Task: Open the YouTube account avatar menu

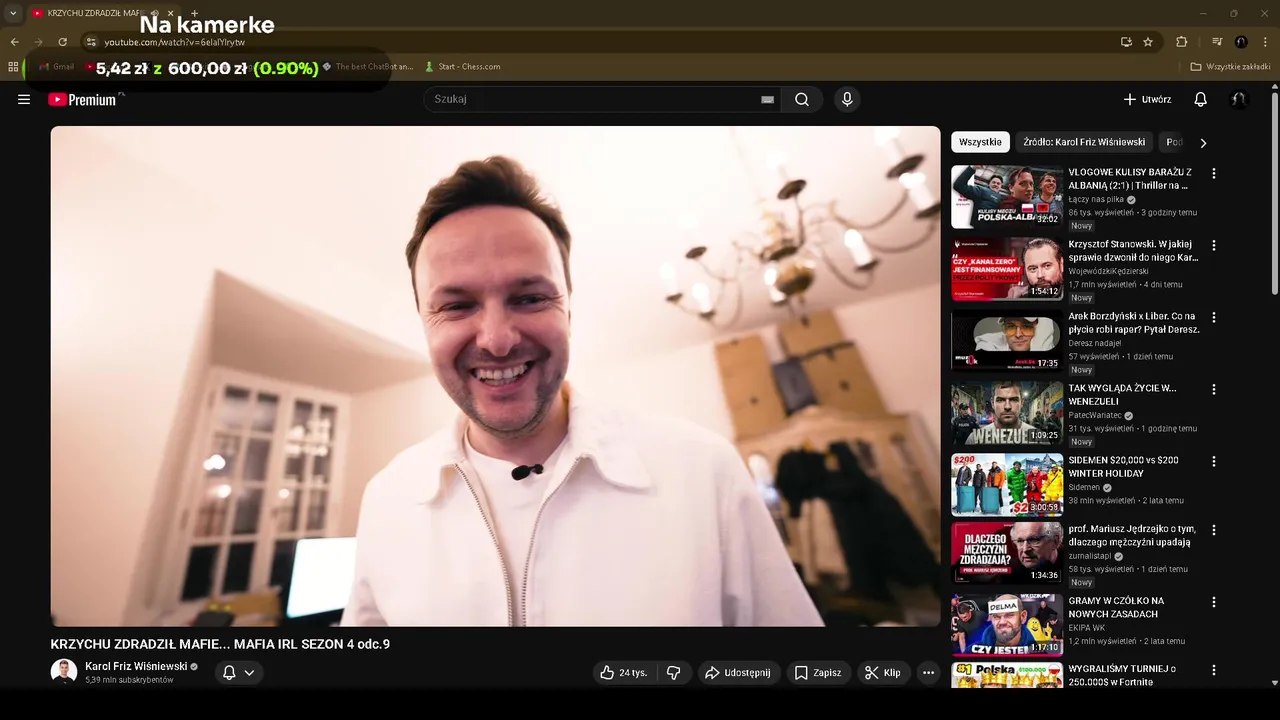Action: click(x=1239, y=99)
